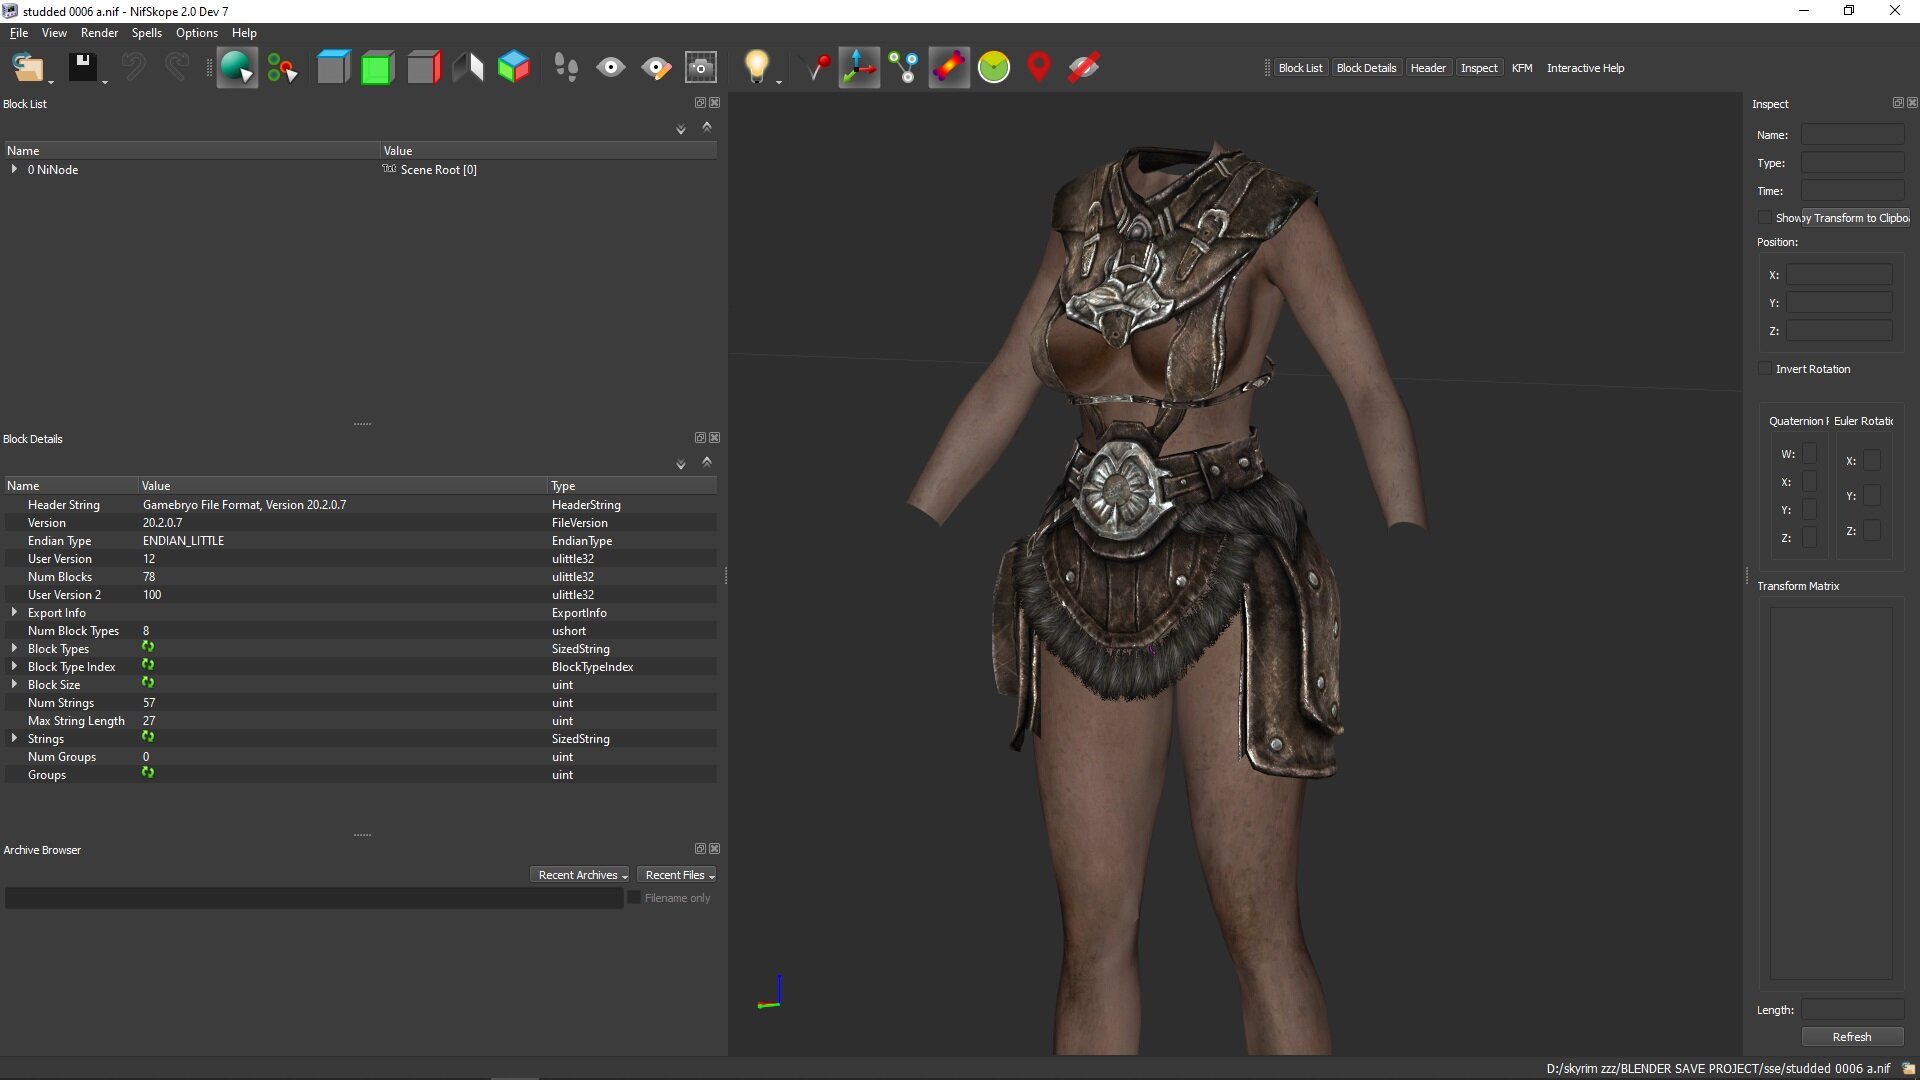Click the Refresh button in Inspect
Screen dimensions: 1920x1080
tap(1852, 1037)
